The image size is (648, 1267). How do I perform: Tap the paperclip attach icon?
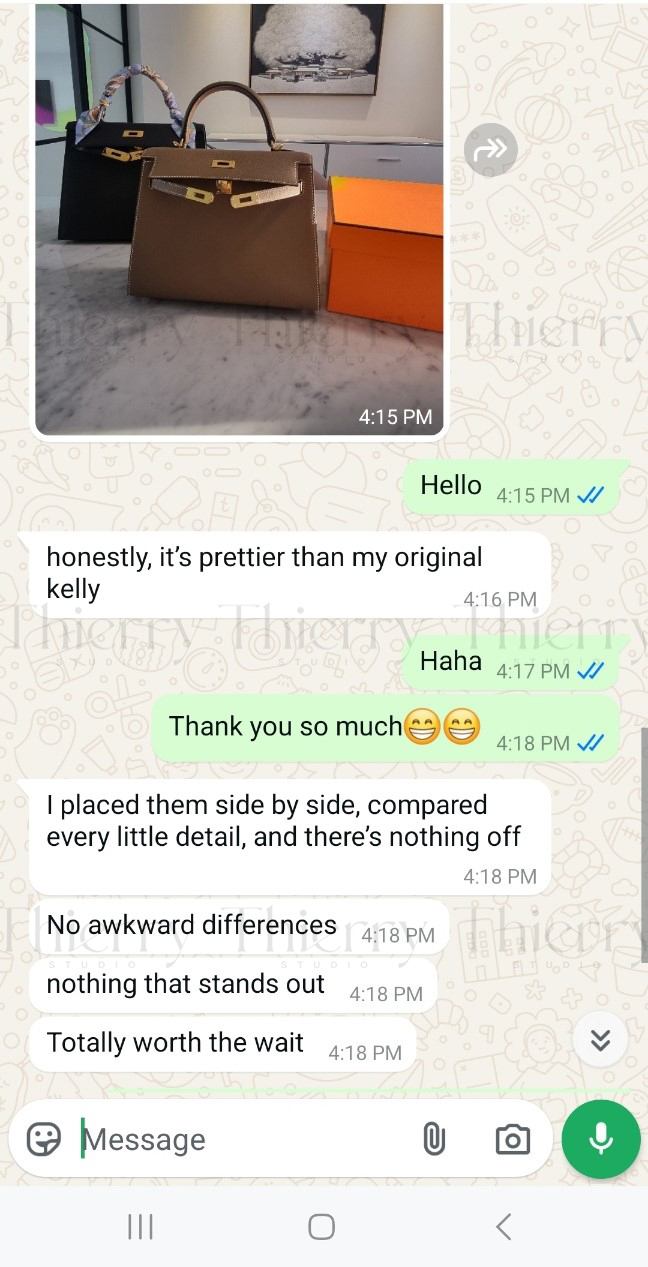[434, 1139]
